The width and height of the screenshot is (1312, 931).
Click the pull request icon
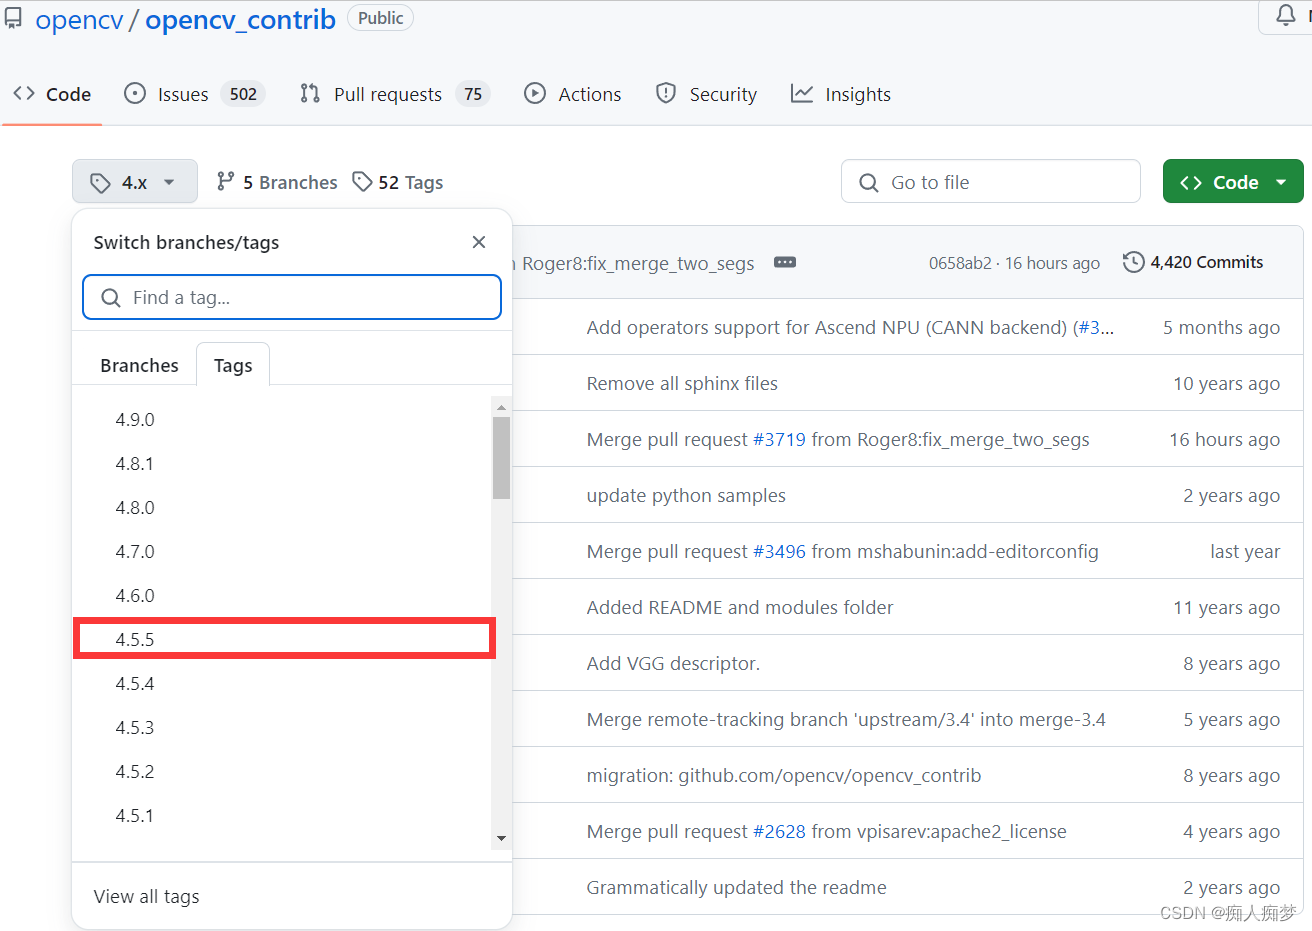(310, 93)
